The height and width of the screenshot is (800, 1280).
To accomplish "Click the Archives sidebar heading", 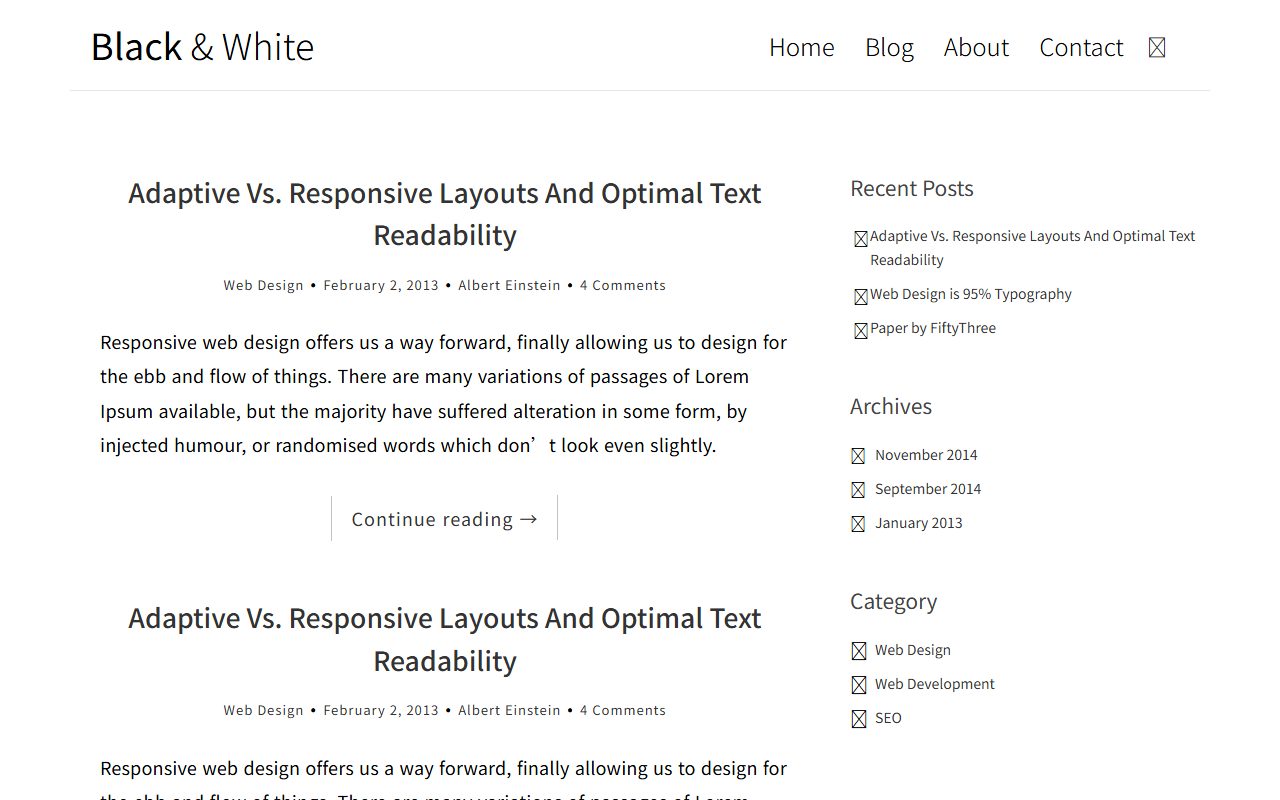I will click(x=891, y=406).
